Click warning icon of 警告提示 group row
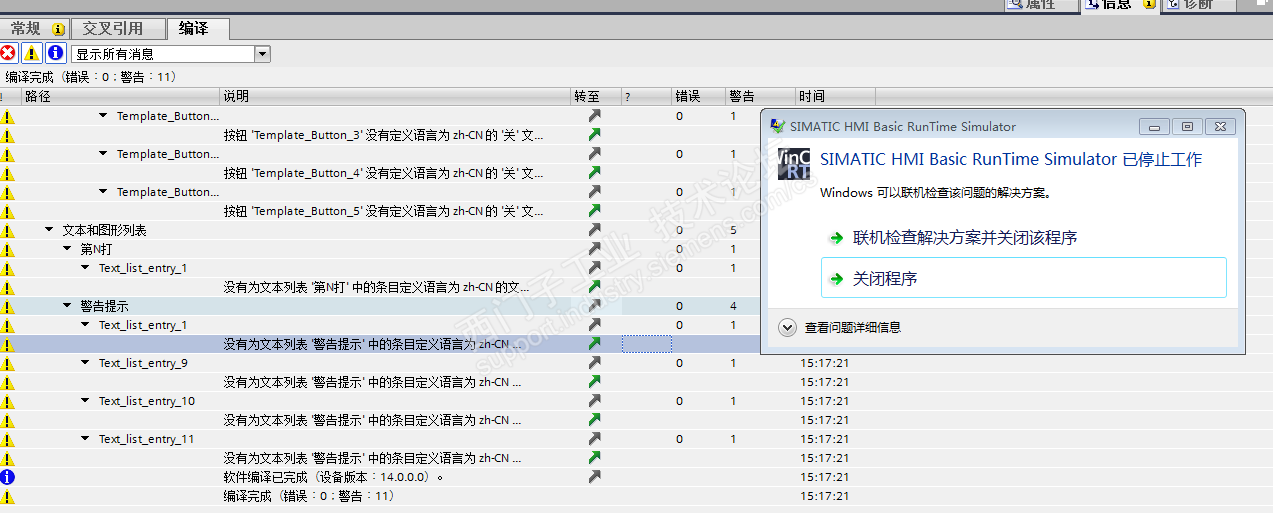Image resolution: width=1273 pixels, height=513 pixels. pyautogui.click(x=7, y=306)
